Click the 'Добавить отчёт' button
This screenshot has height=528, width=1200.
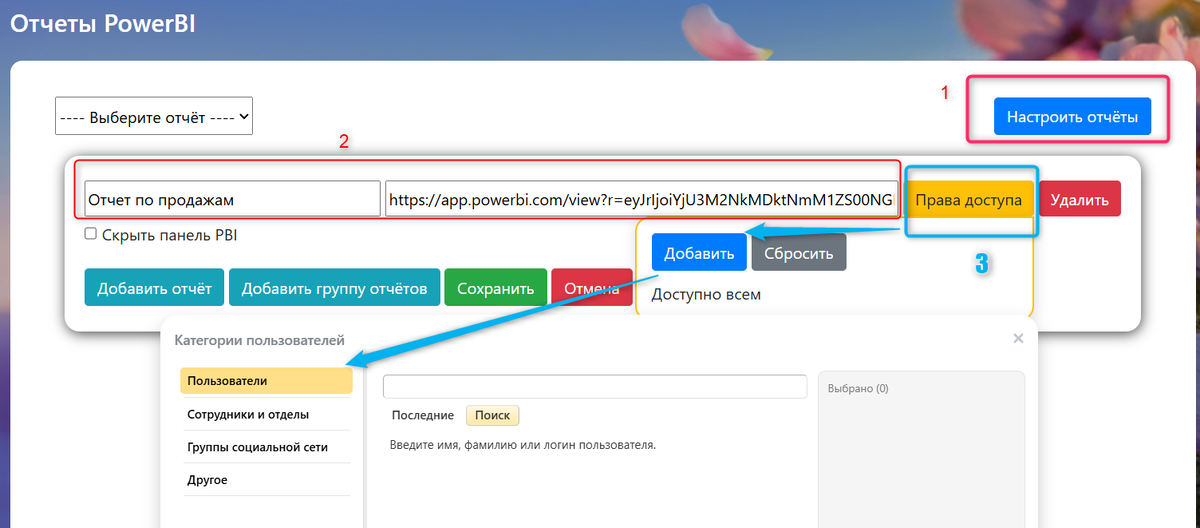tap(155, 287)
